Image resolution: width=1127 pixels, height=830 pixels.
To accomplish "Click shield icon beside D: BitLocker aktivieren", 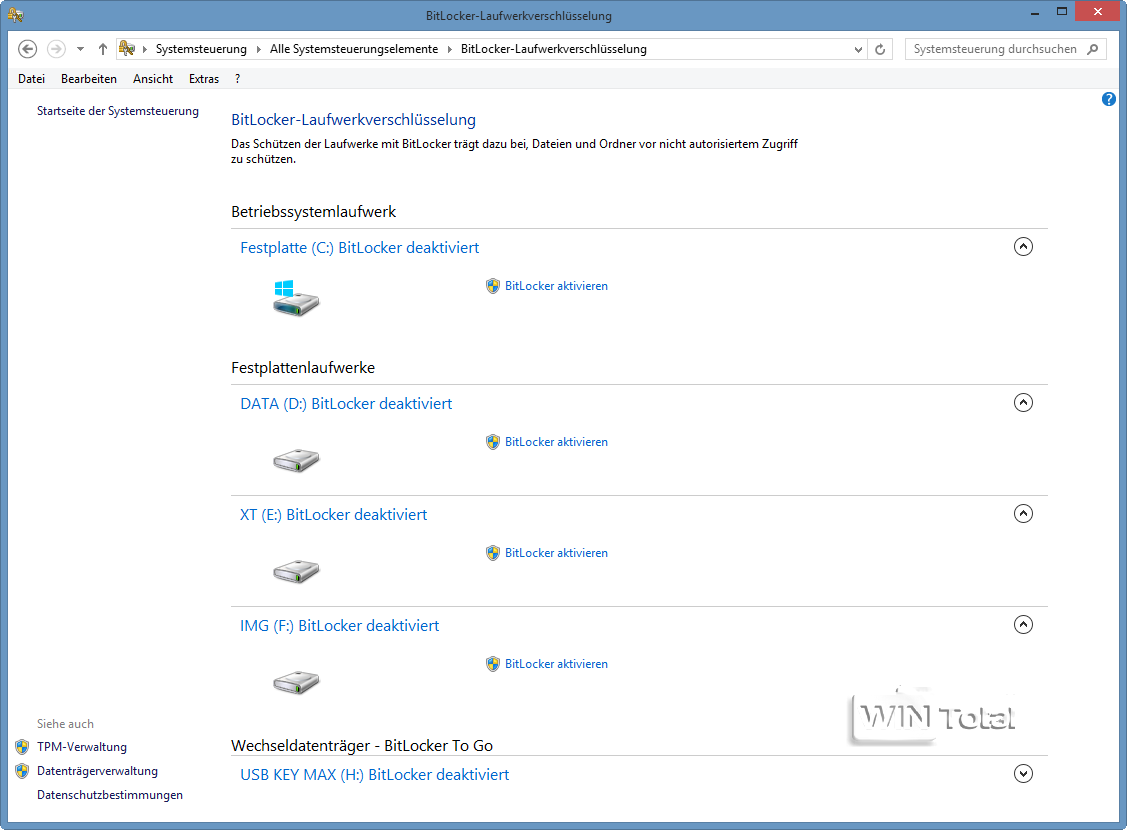I will pos(492,442).
